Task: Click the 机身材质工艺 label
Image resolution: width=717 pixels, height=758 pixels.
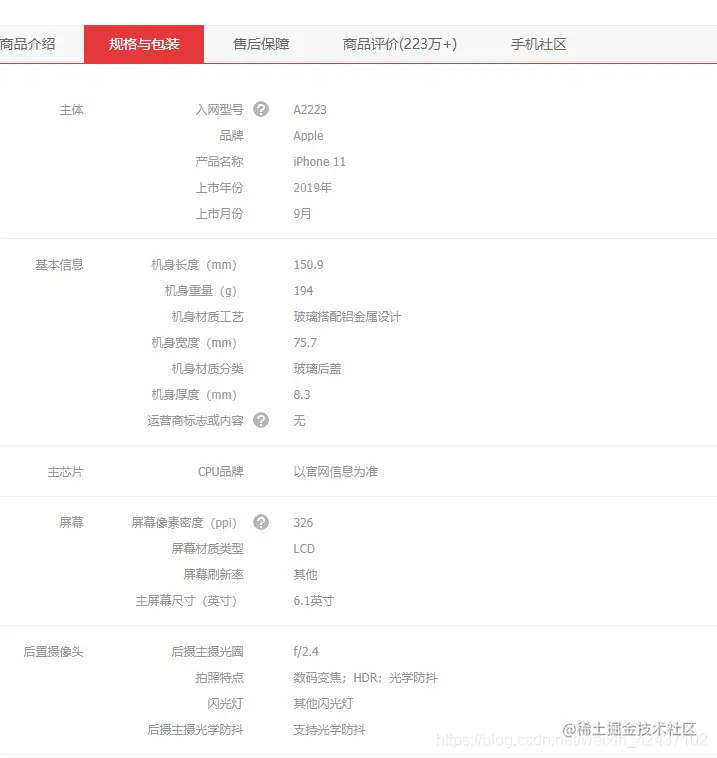Action: [x=207, y=317]
